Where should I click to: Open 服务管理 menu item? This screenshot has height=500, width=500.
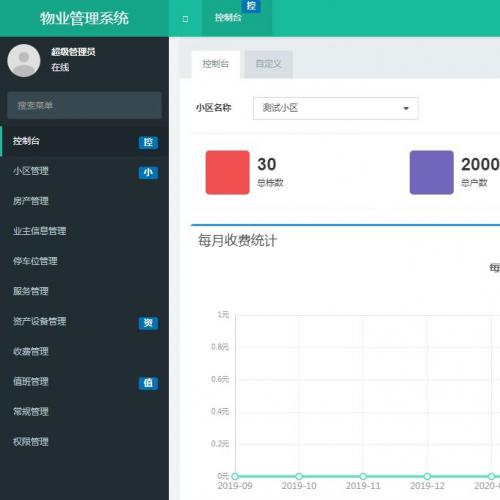click(x=84, y=291)
